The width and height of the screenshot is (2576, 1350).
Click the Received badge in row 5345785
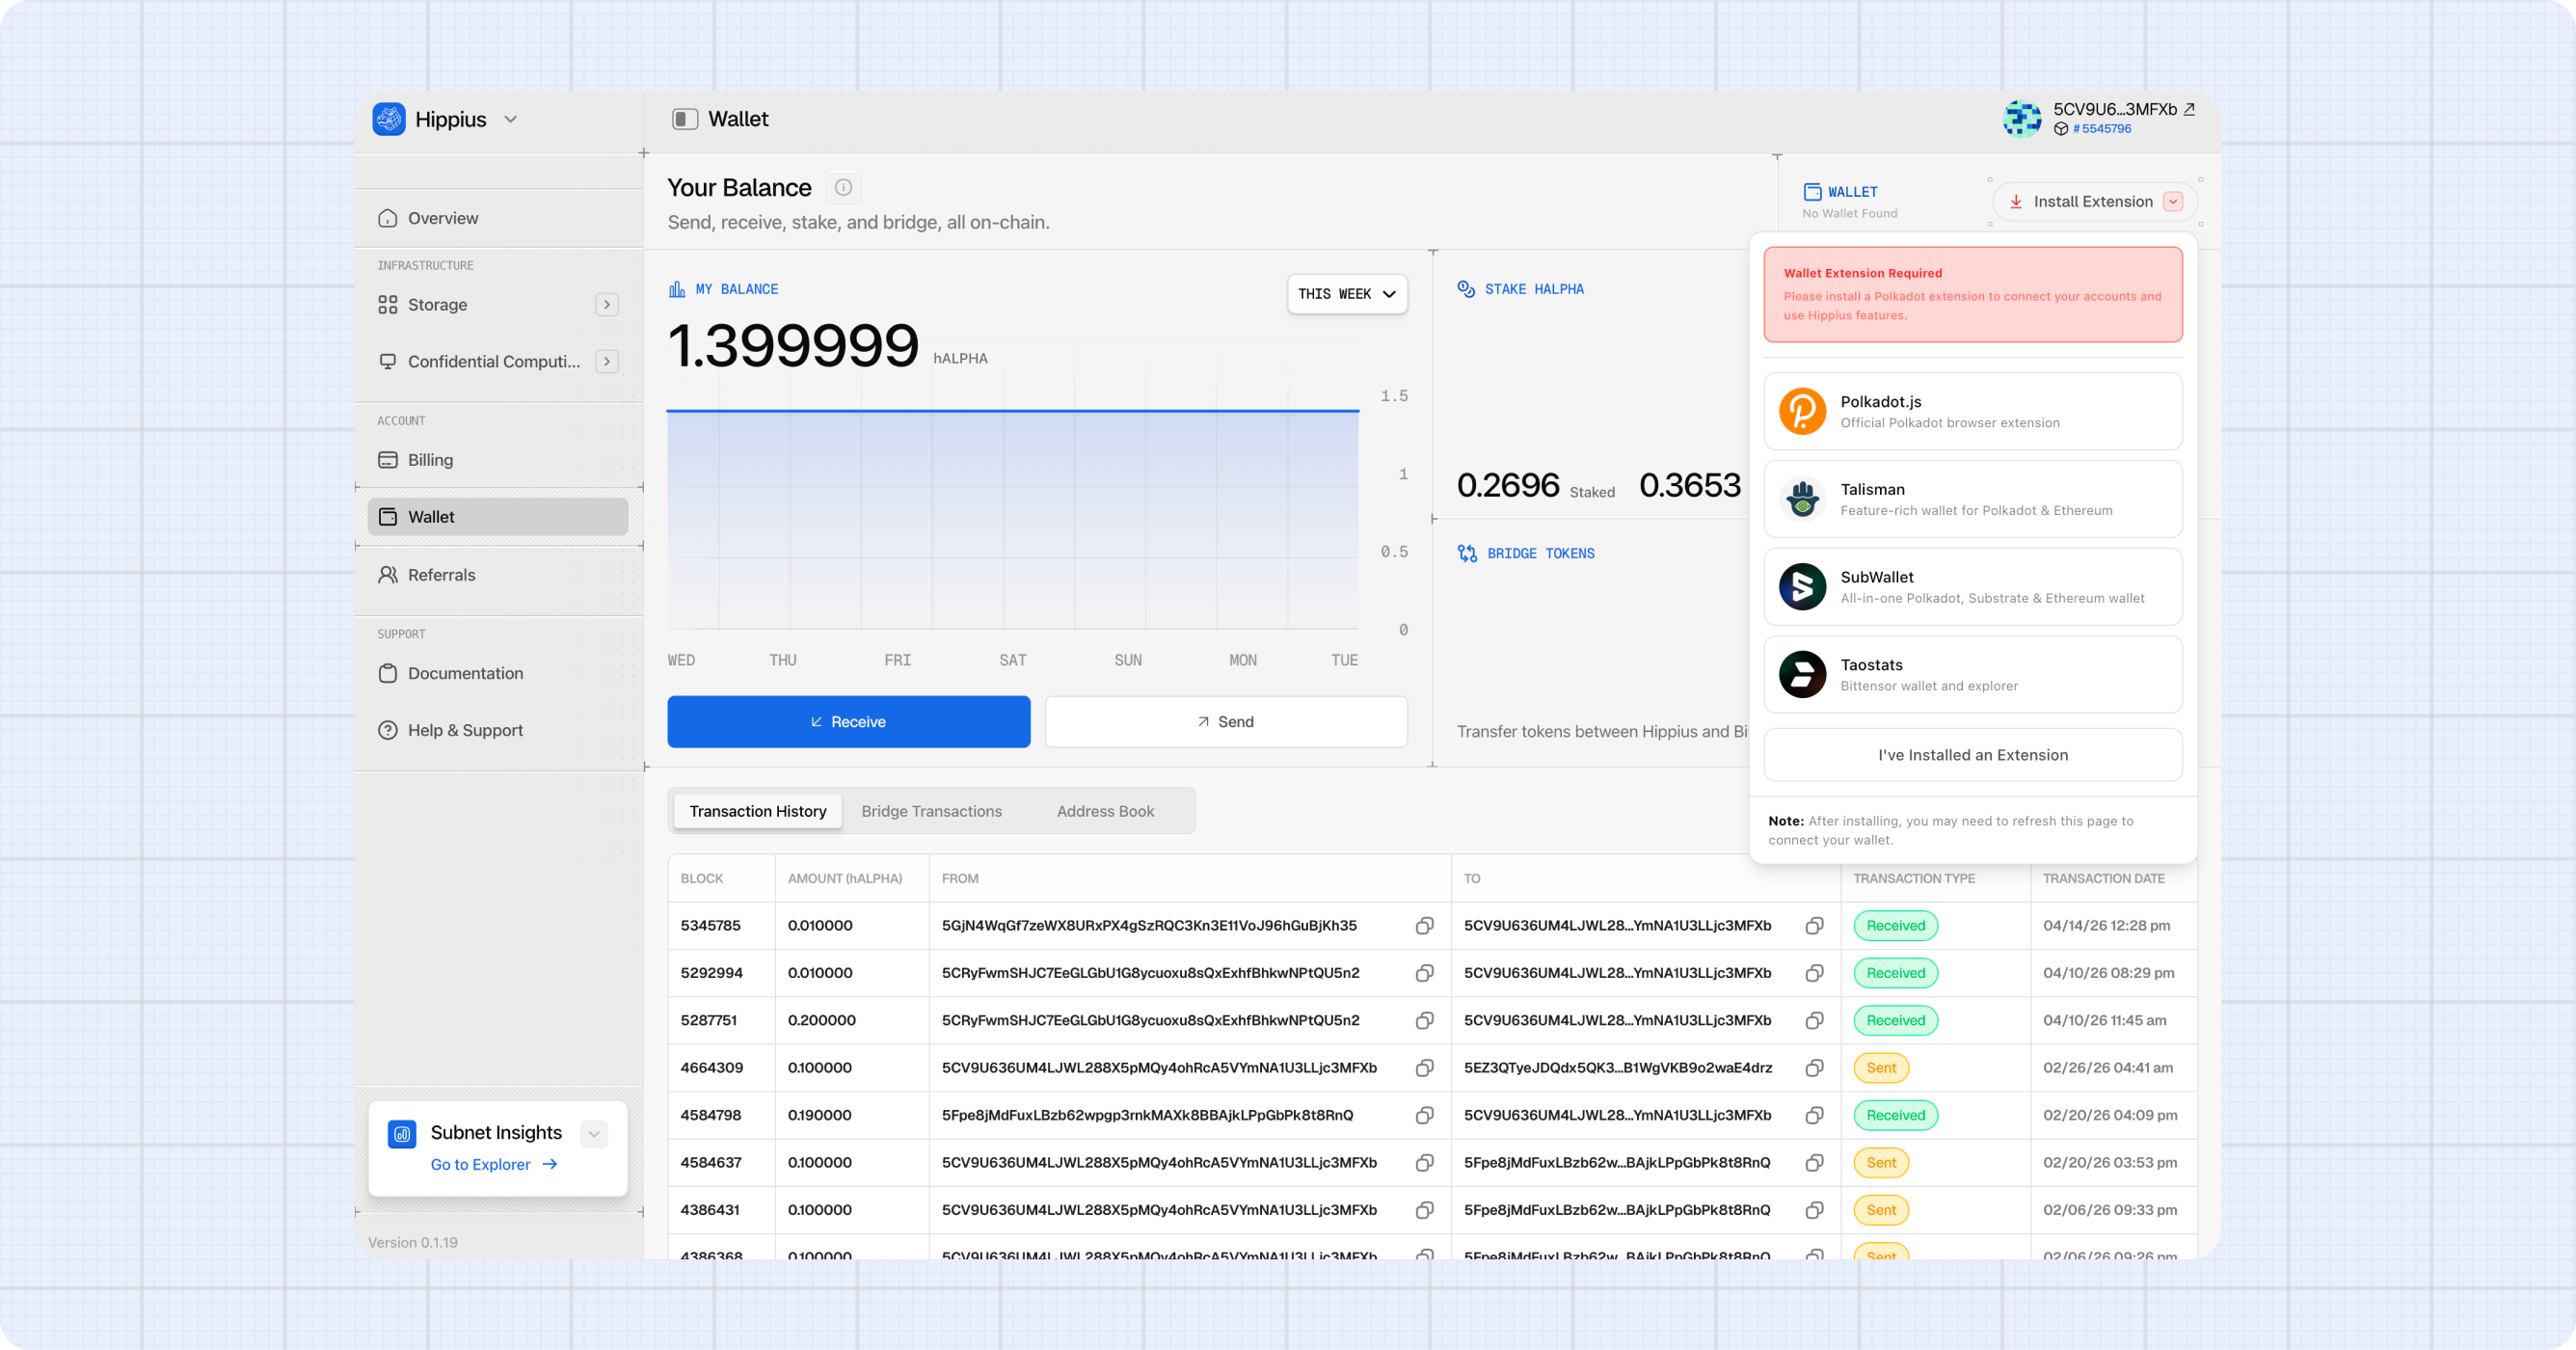click(1896, 926)
